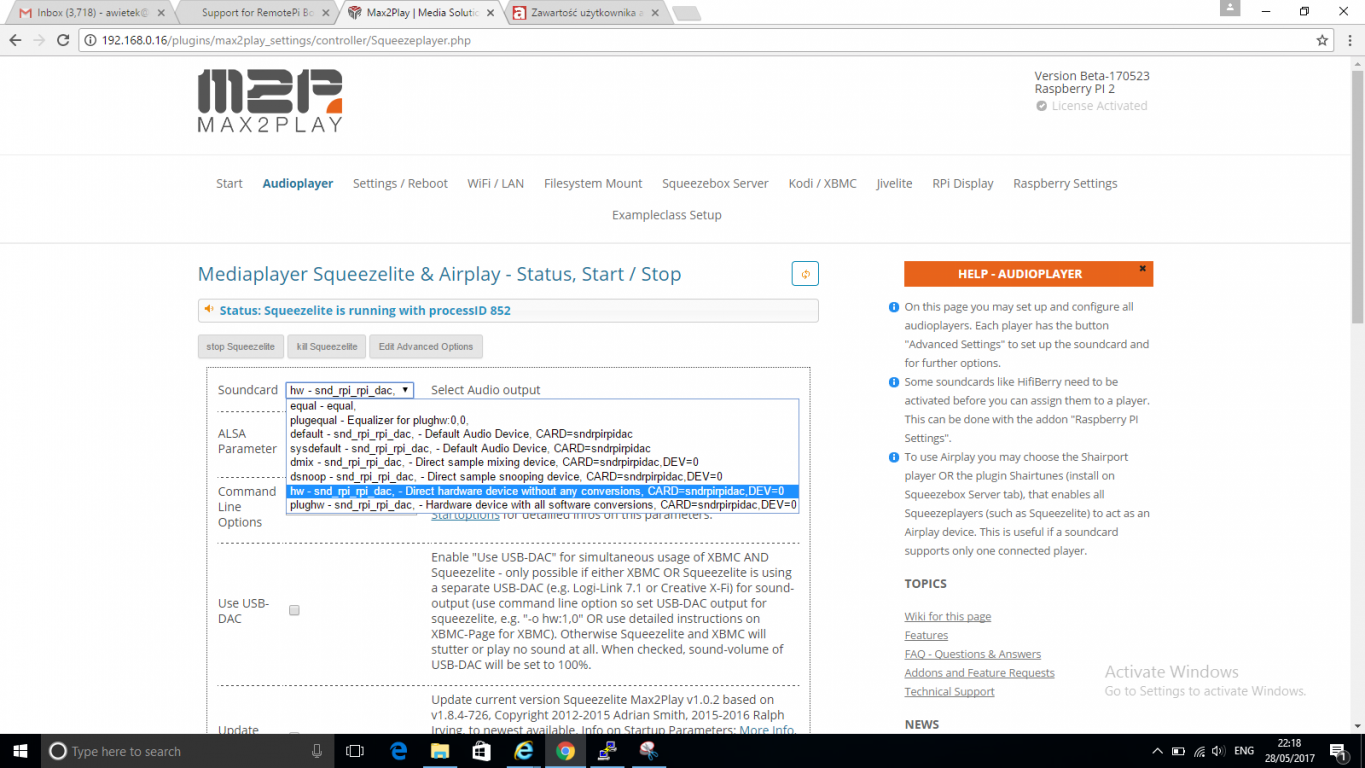Screen dimensions: 1365x768
Task: Click the browser address bar URL
Action: 286,41
